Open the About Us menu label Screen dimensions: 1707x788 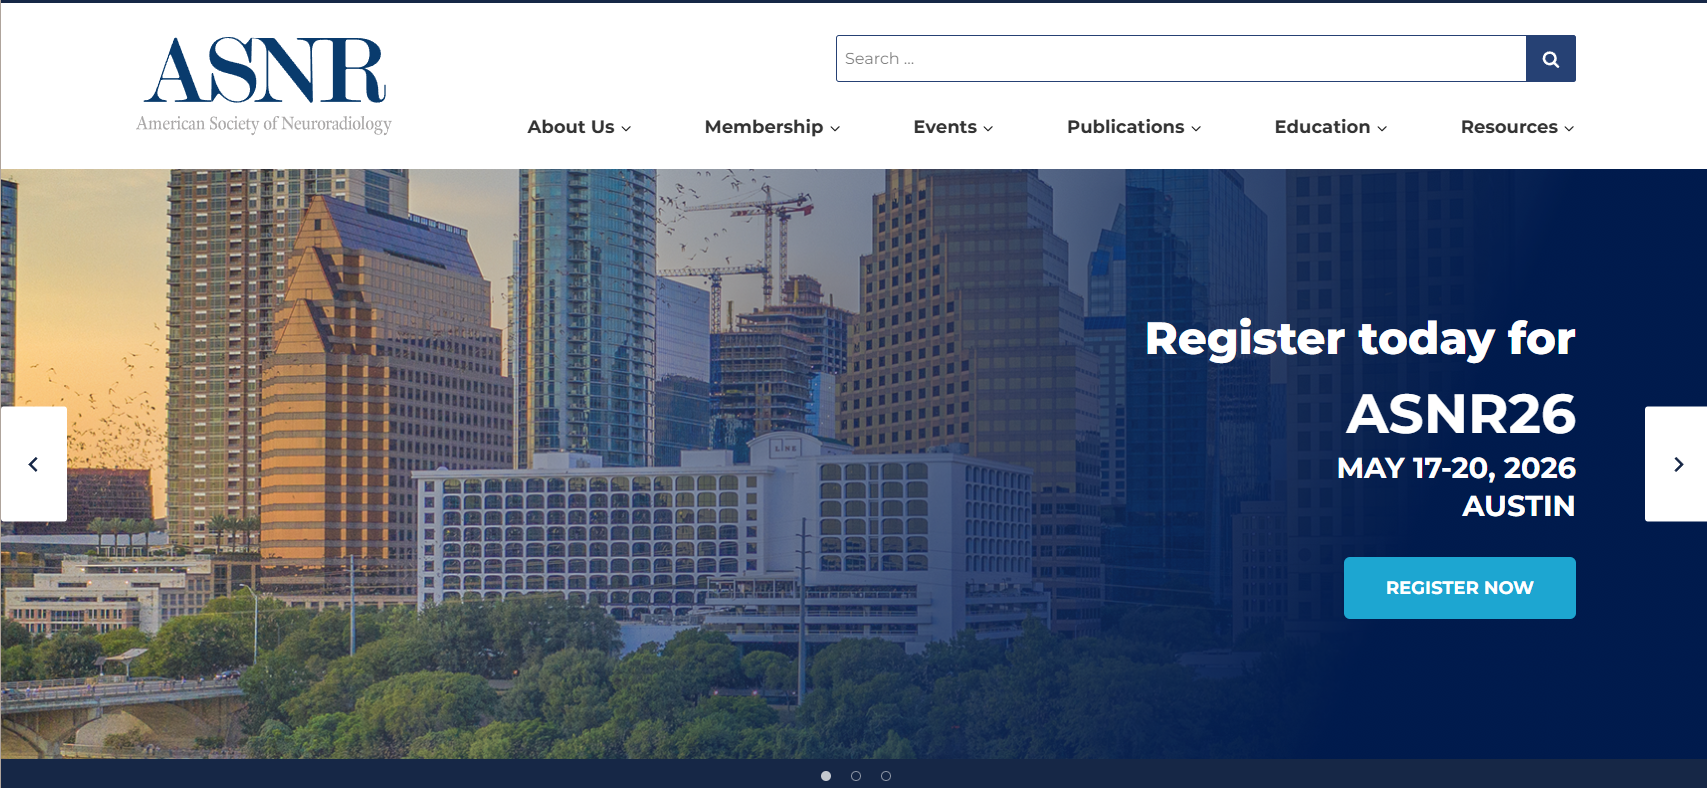coord(570,127)
